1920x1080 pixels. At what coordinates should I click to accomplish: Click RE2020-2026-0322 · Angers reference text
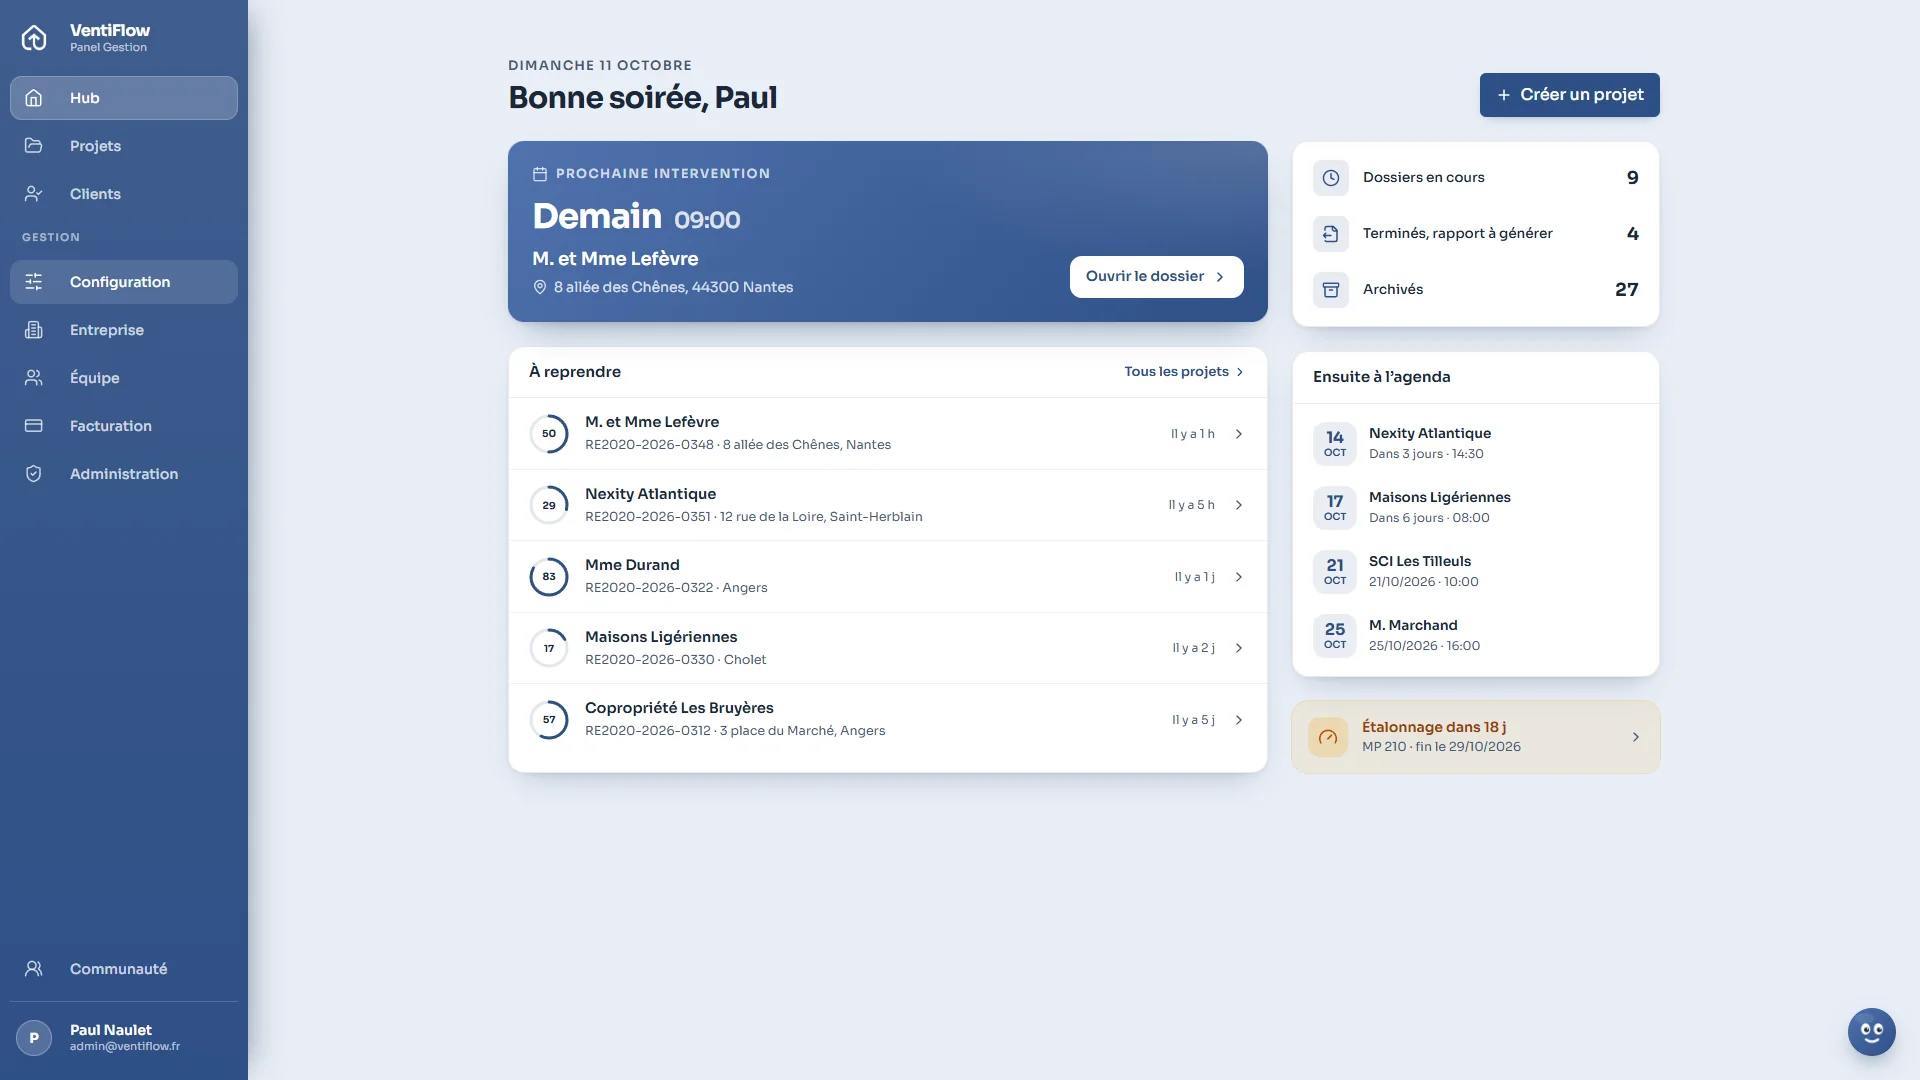tap(676, 588)
